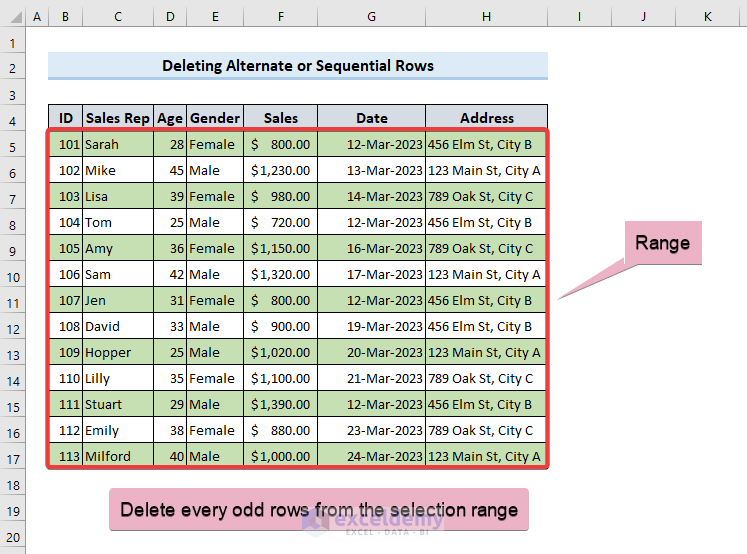The image size is (747, 554).
Task: Click the 'Emily' cell
Action: (x=118, y=430)
